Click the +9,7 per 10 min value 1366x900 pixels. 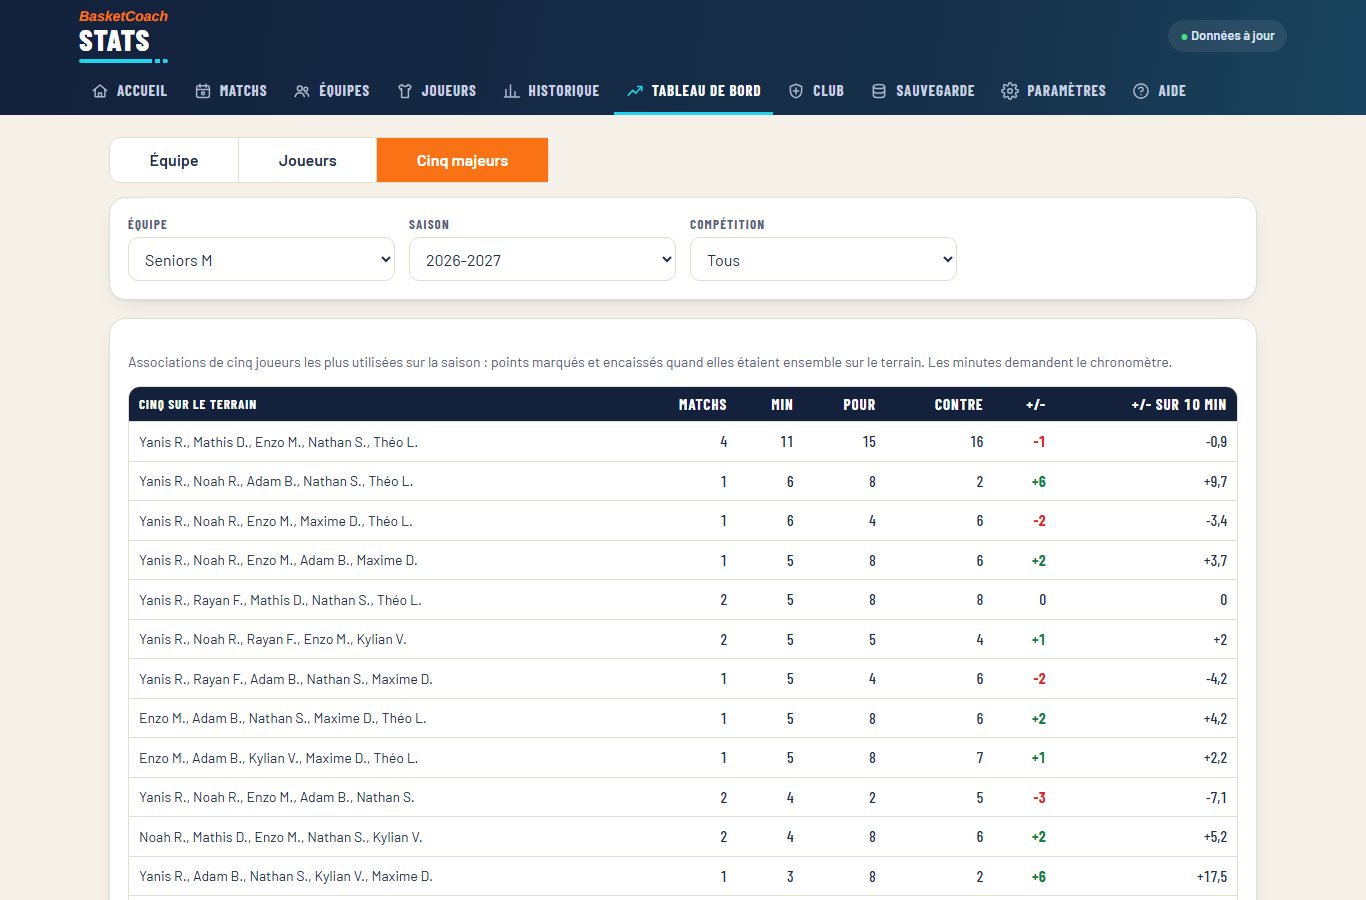coord(1215,482)
